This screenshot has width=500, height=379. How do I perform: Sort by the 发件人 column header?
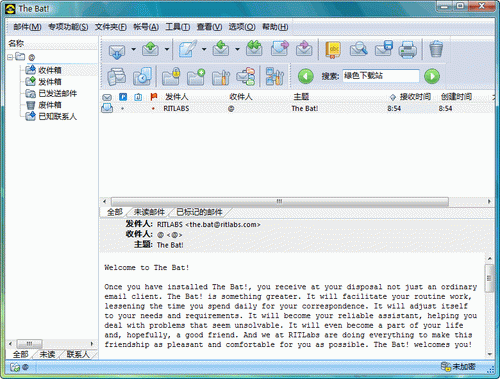[177, 97]
